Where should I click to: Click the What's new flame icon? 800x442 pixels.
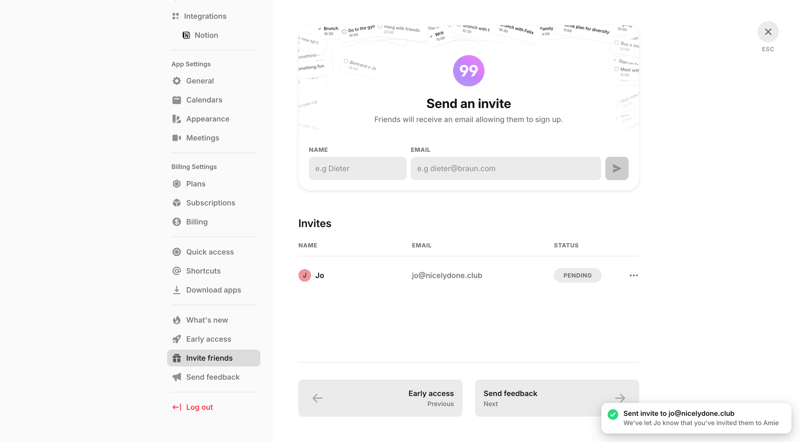pos(177,320)
